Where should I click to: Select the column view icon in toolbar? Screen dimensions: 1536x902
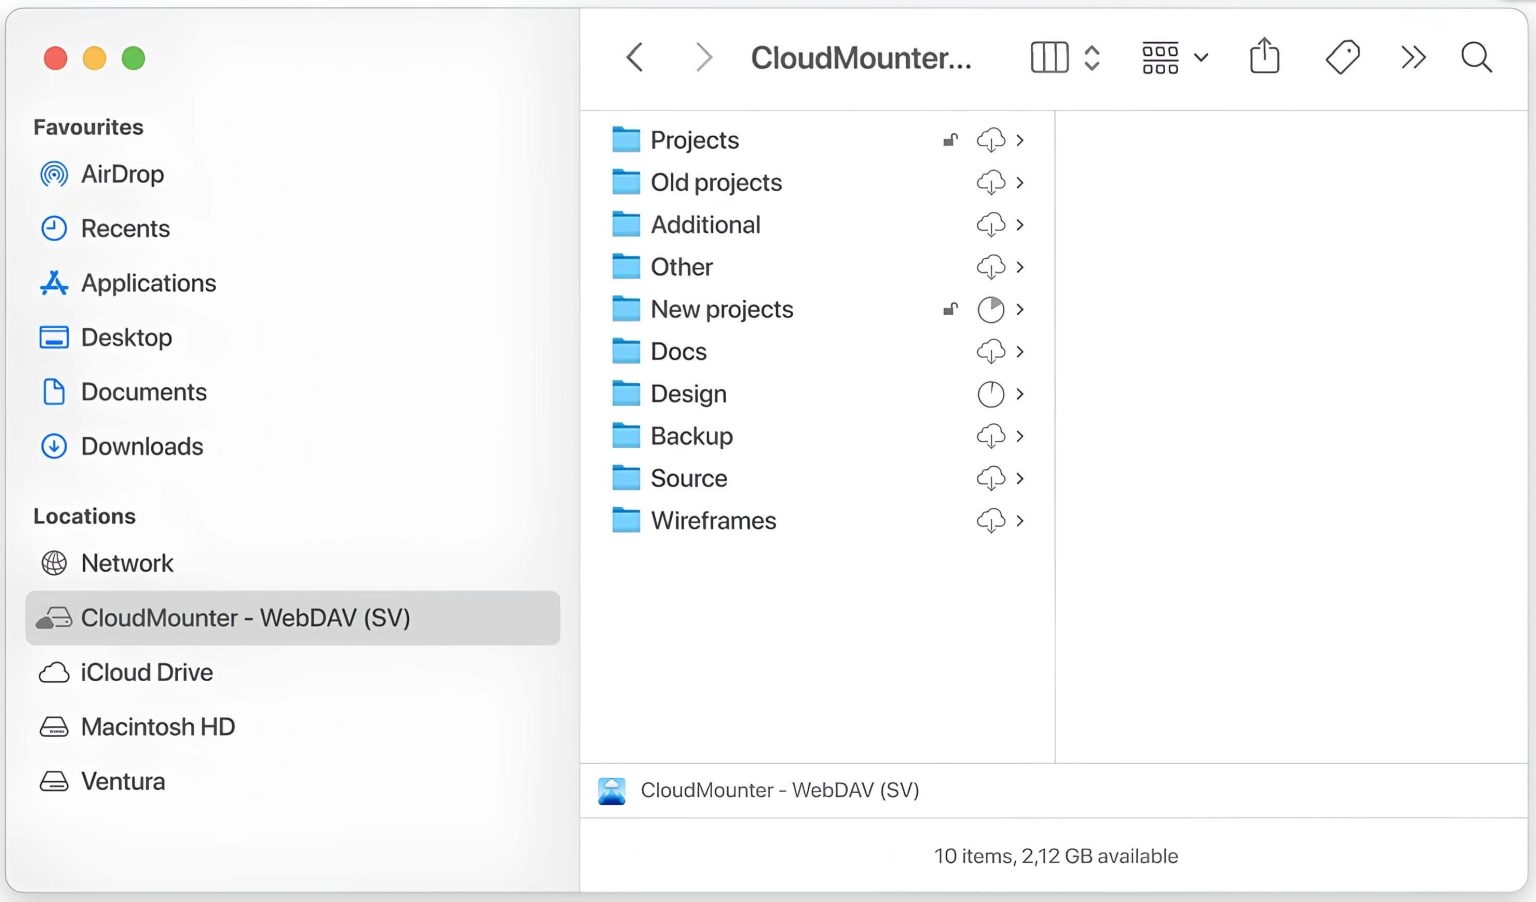coord(1048,57)
